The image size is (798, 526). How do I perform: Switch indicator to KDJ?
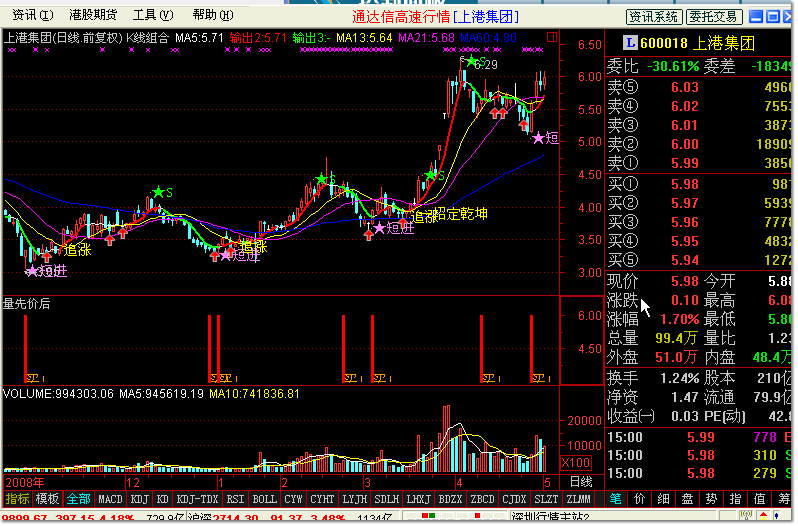click(x=139, y=499)
